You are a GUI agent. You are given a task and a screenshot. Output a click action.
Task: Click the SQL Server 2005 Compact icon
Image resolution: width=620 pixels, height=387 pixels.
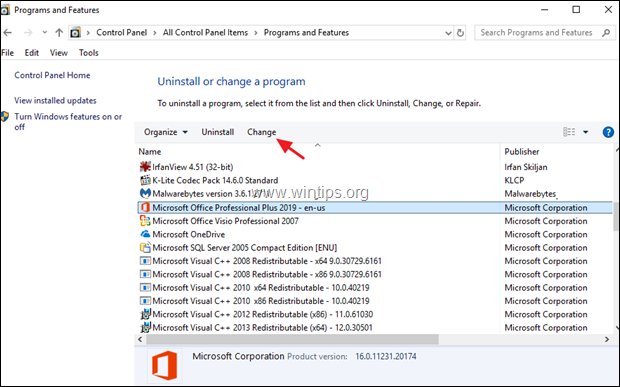tap(145, 247)
